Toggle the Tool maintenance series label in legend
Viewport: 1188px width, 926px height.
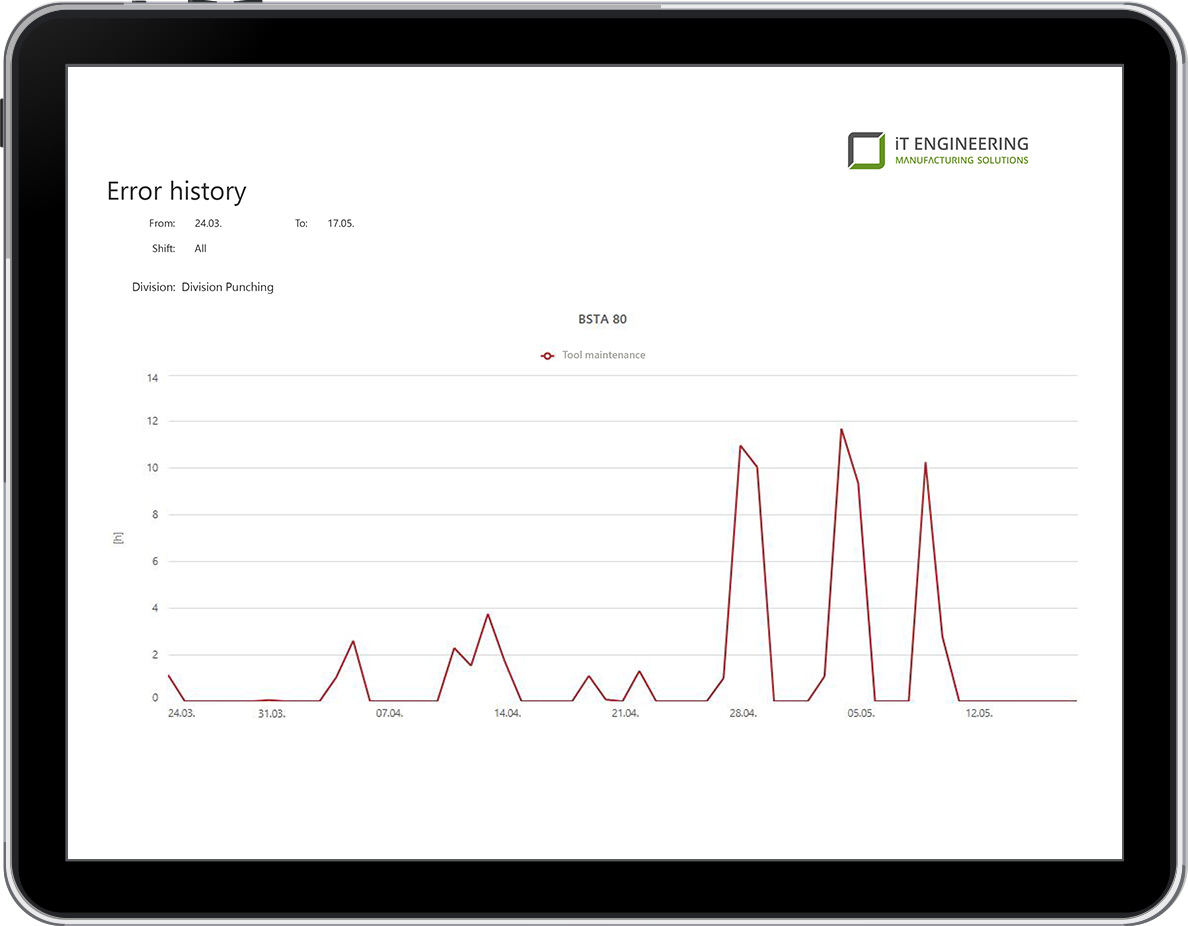(x=603, y=355)
